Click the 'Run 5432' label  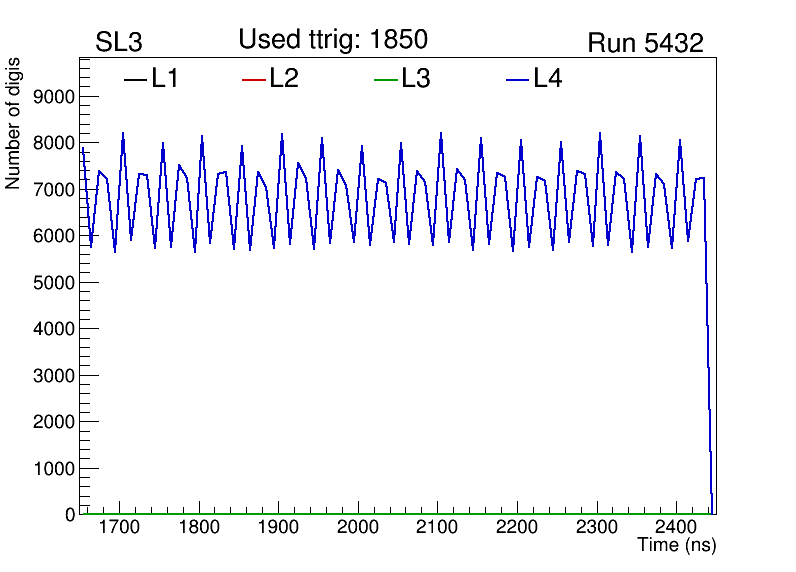coord(645,43)
